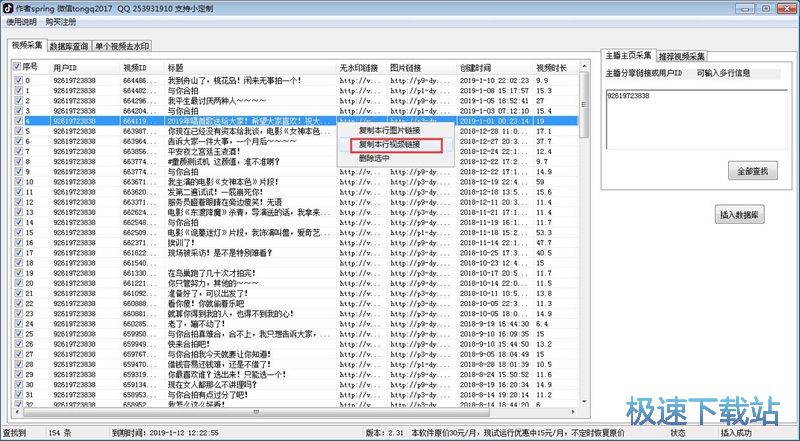Uncheck the checkbox for row 2
Image resolution: width=800 pixels, height=441 pixels.
click(x=19, y=101)
